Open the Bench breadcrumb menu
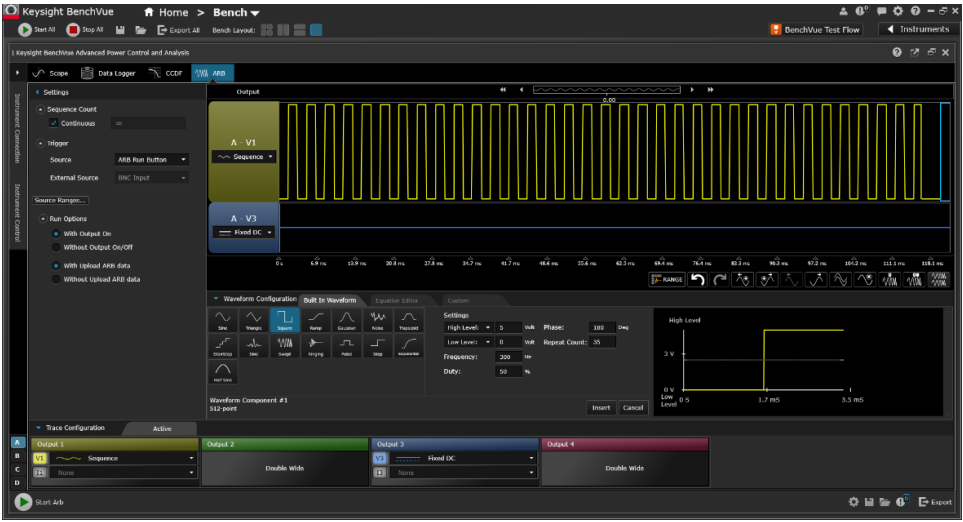The width and height of the screenshot is (963, 522). point(236,12)
